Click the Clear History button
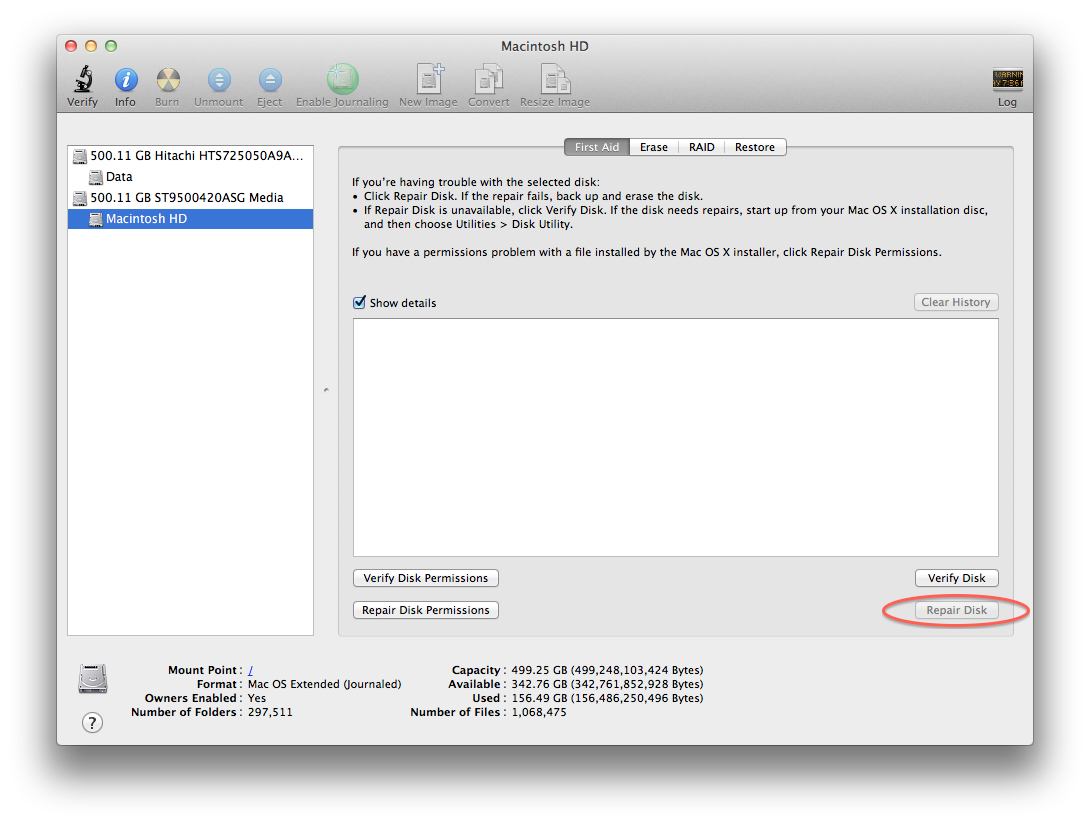The image size is (1090, 824). 956,302
